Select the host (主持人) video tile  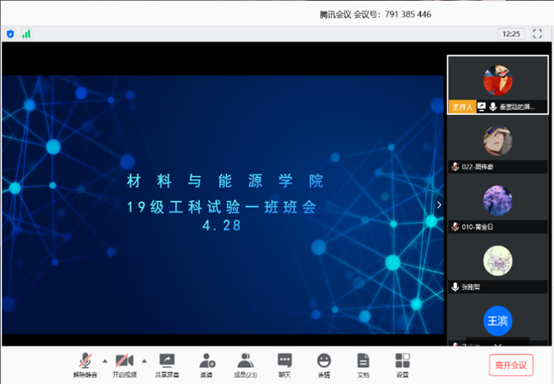498,85
